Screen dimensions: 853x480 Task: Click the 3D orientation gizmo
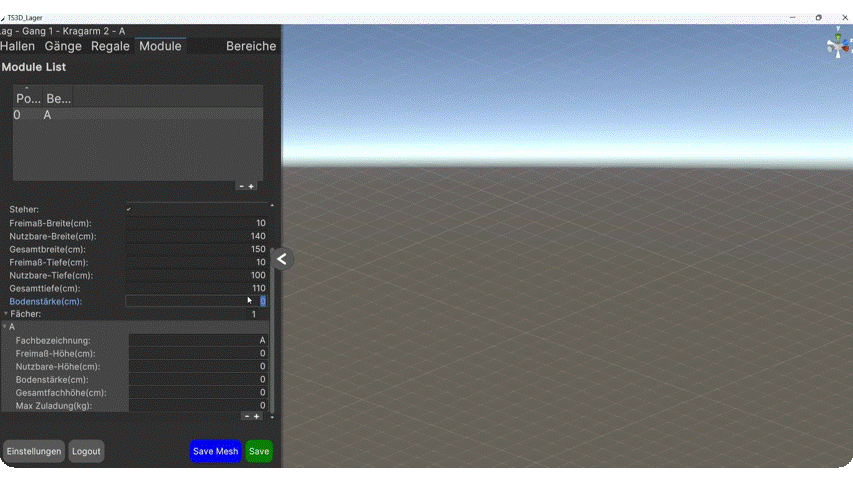click(x=838, y=45)
